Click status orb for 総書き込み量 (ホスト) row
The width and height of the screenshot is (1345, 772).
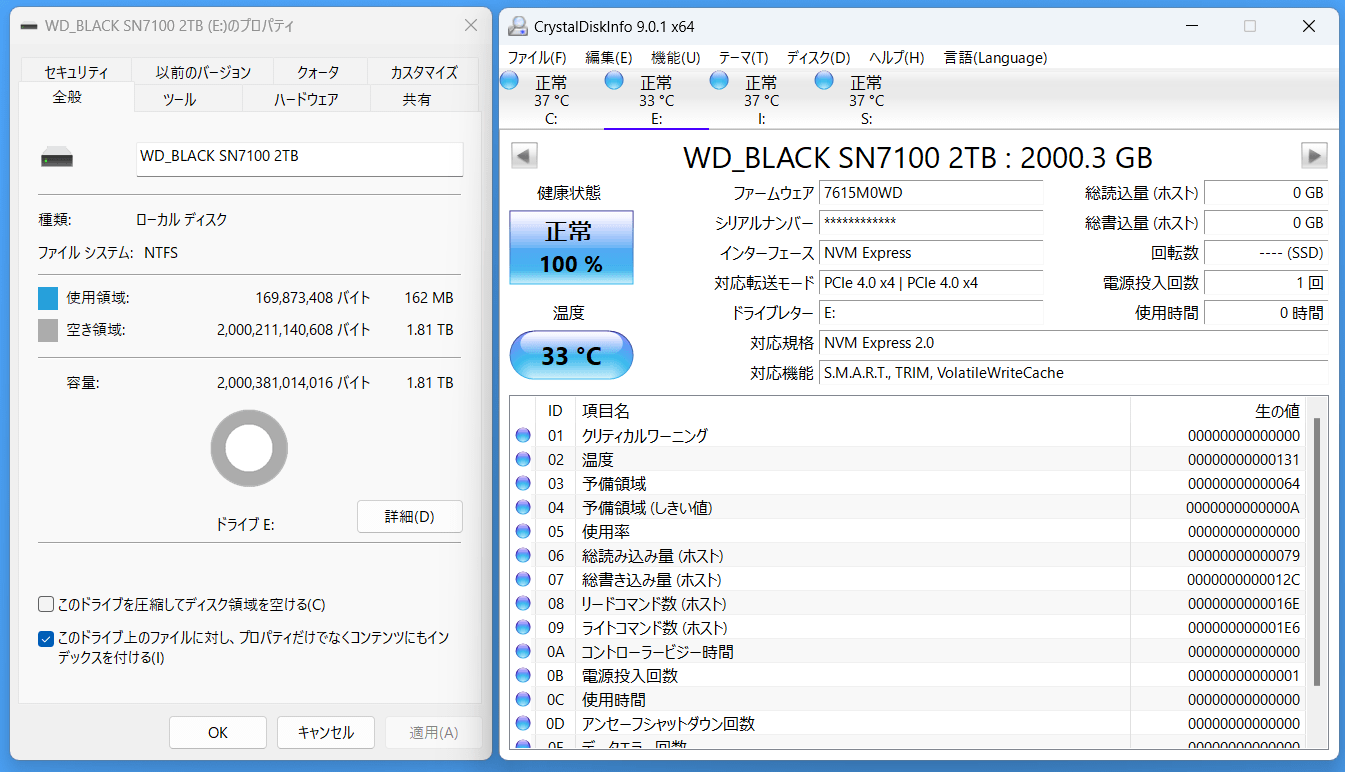coord(523,580)
